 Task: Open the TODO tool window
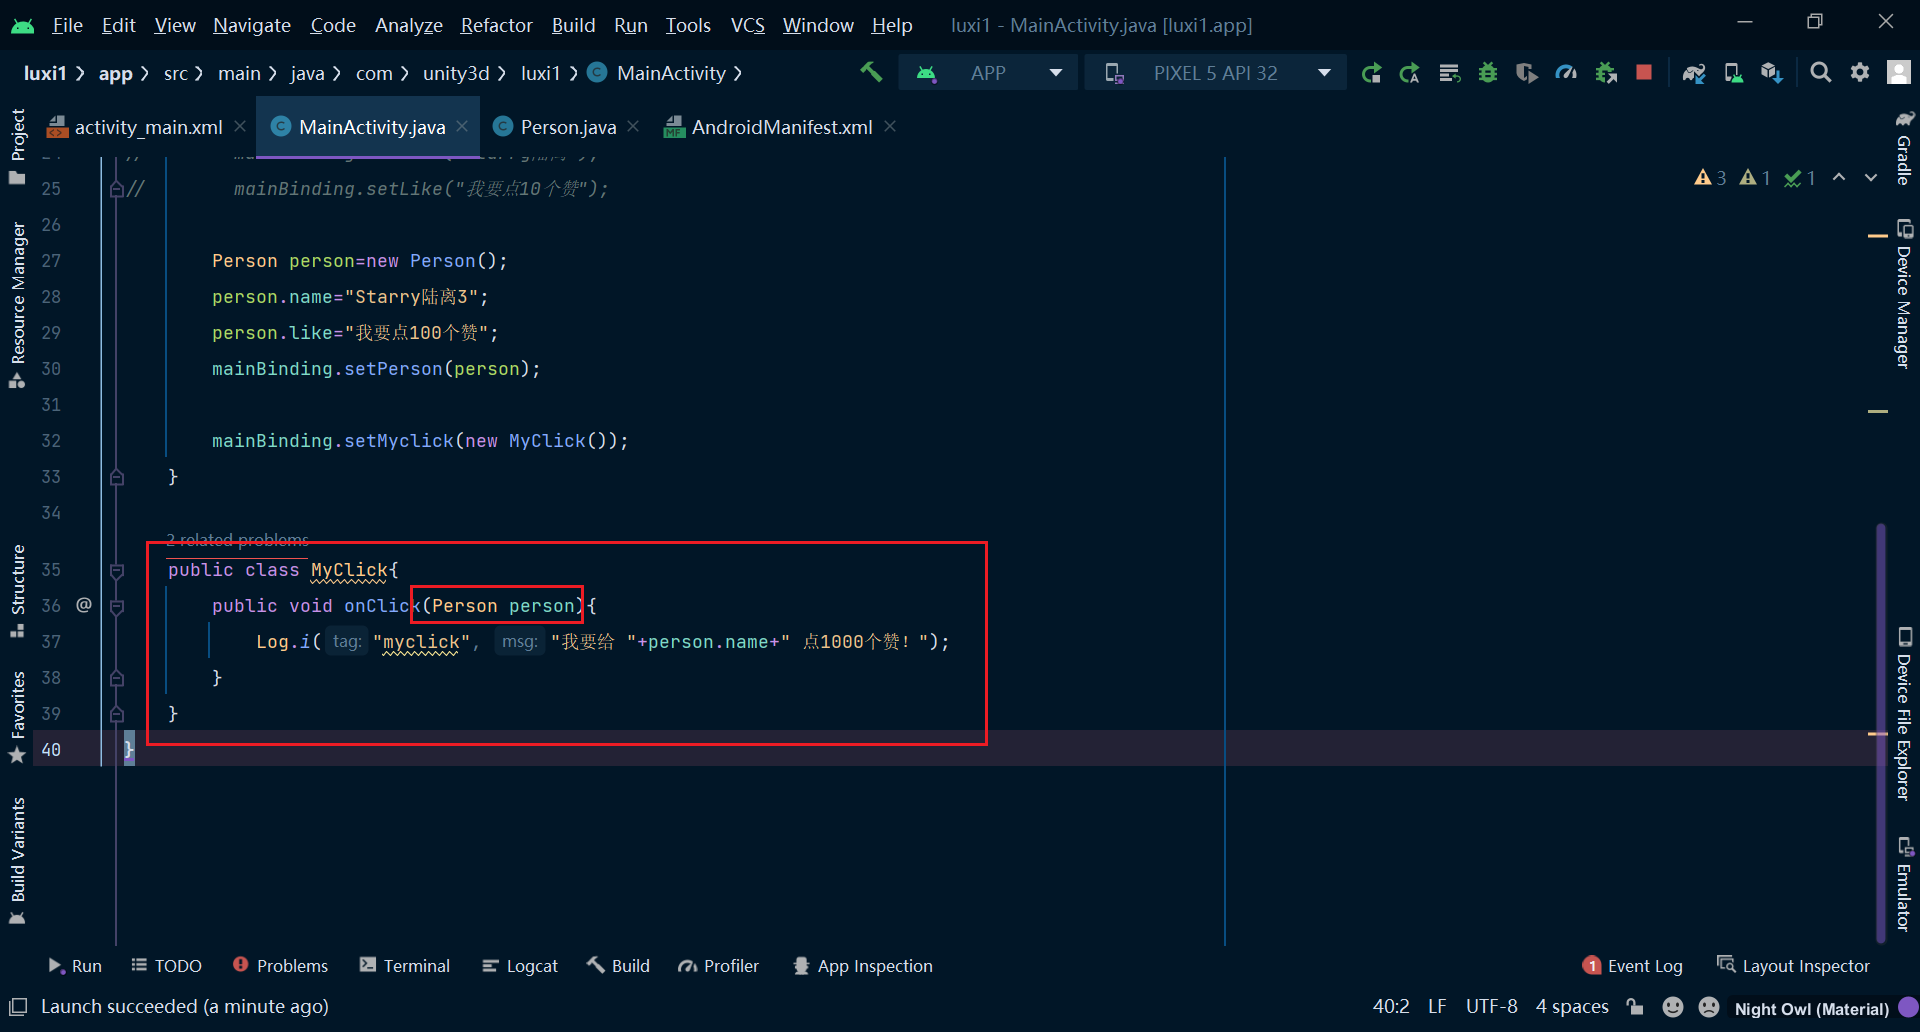point(167,966)
